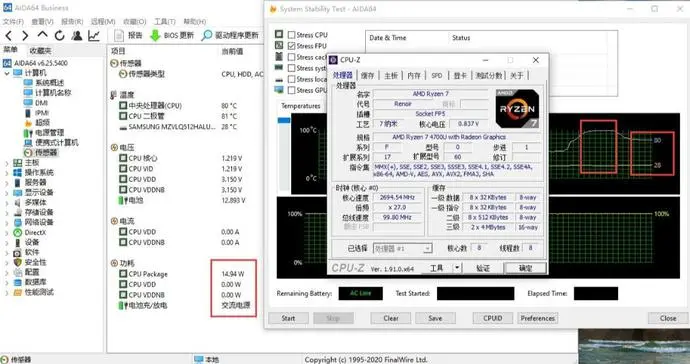Click the user silhouette toolbar icon
Screen dimensions: 690x364
[x=77, y=35]
